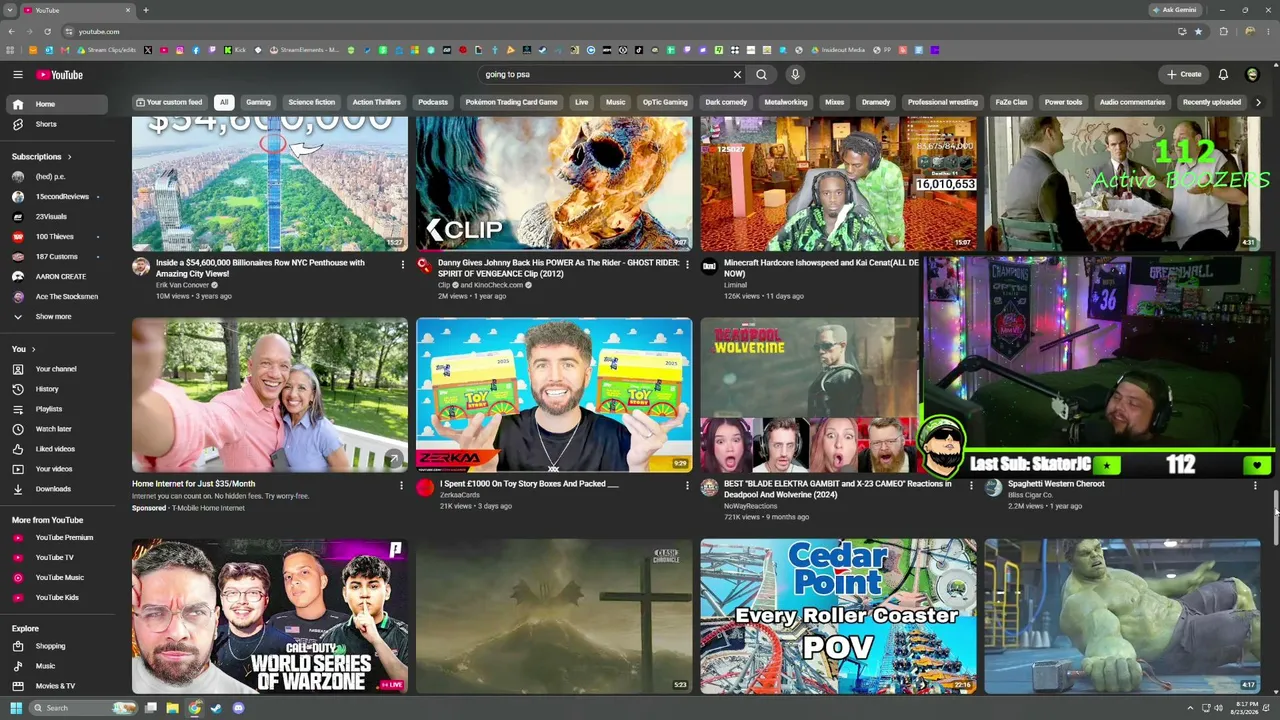This screenshot has width=1280, height=720.
Task: Open Downloads in the sidebar
Action: (59, 489)
